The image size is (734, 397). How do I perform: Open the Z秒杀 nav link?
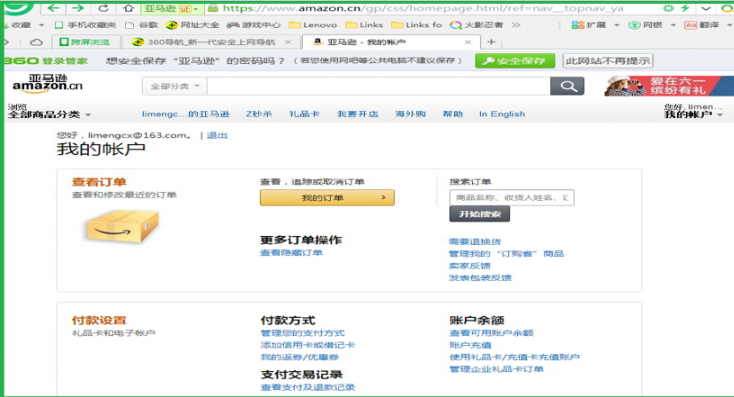pyautogui.click(x=259, y=114)
